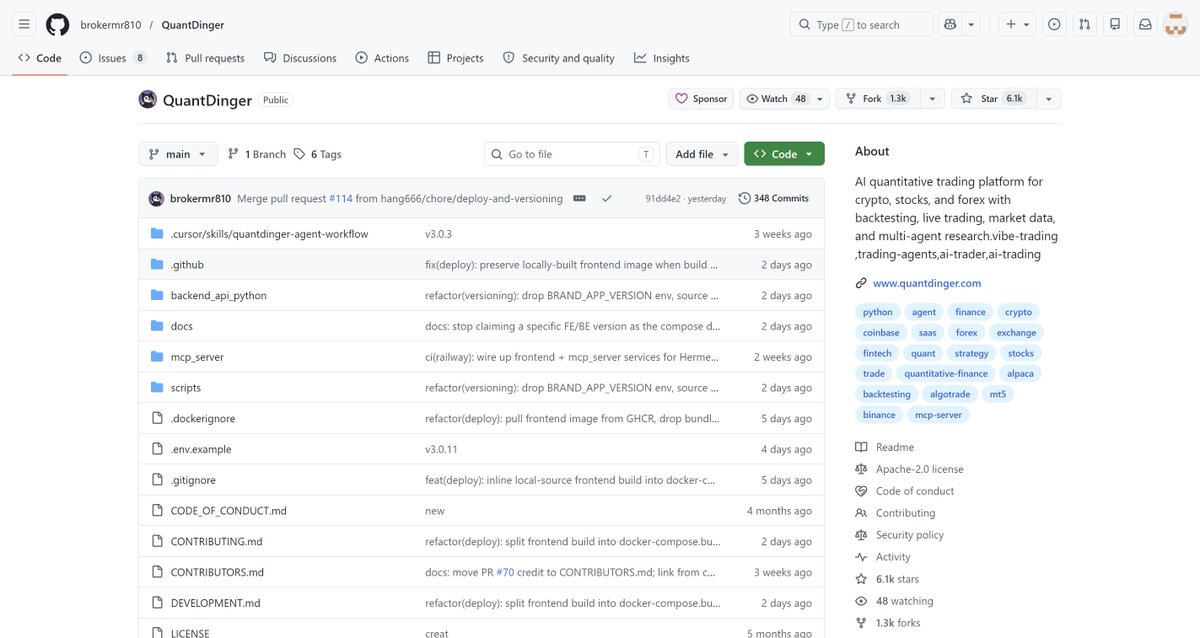Screen dimensions: 1200x638
Task: Click the search box in header
Action: tap(861, 24)
